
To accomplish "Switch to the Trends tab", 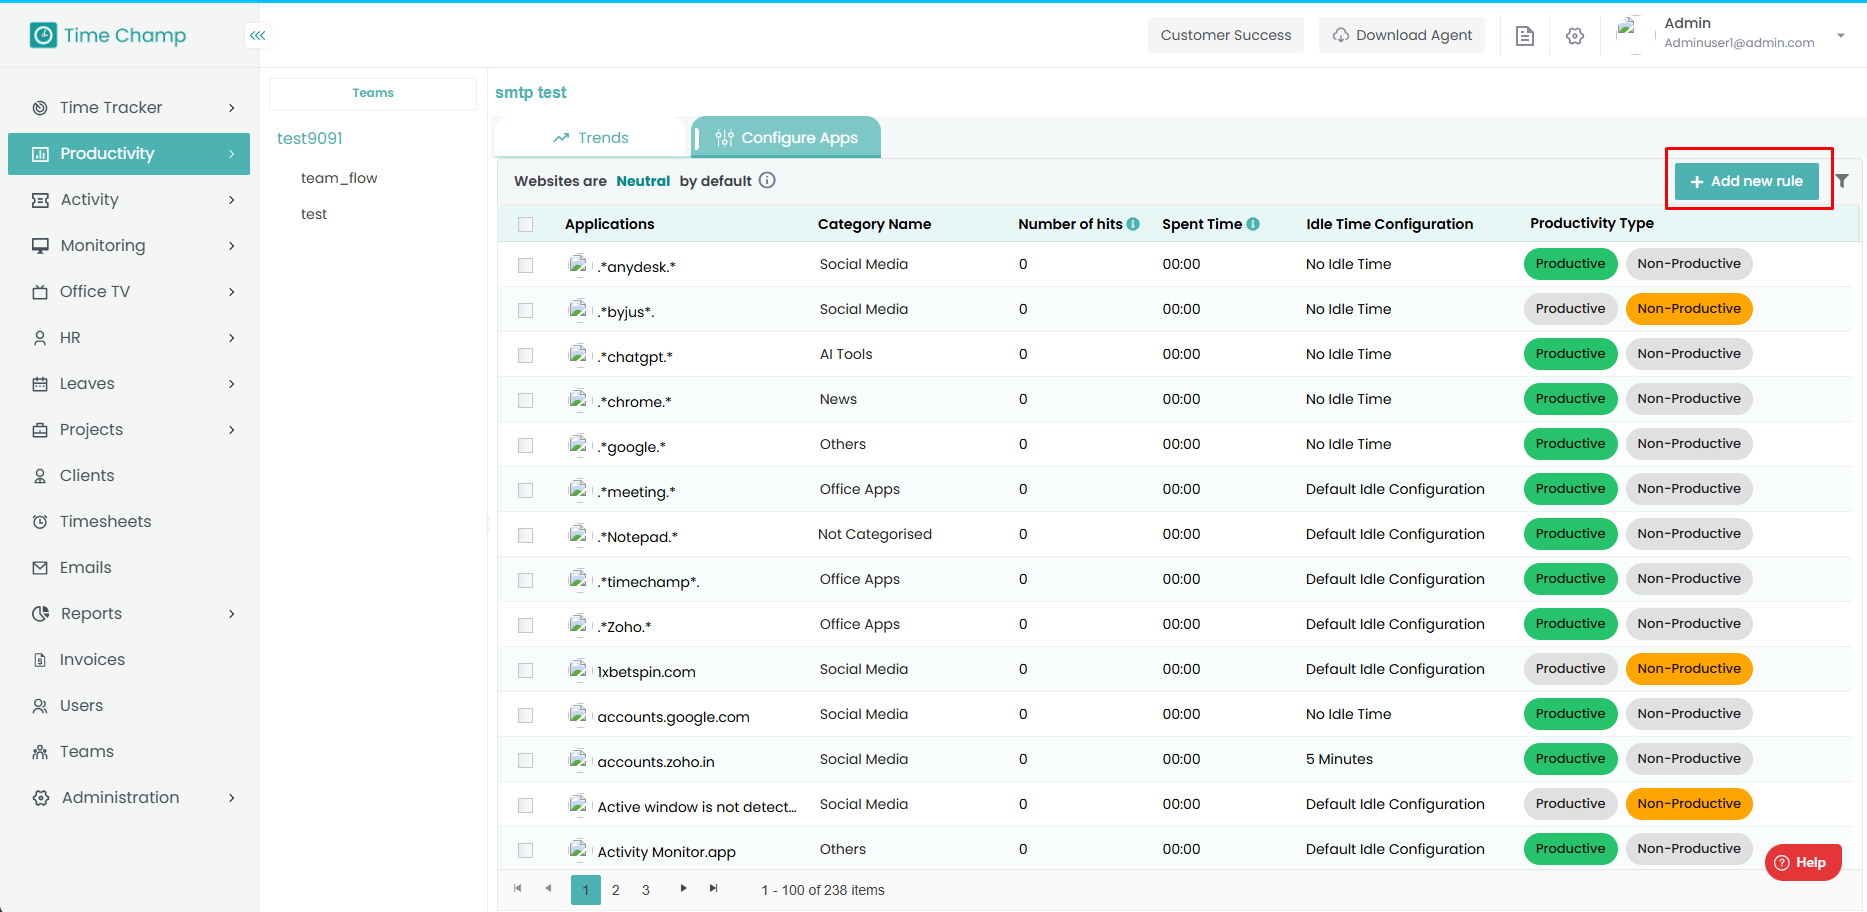I will pos(591,138).
